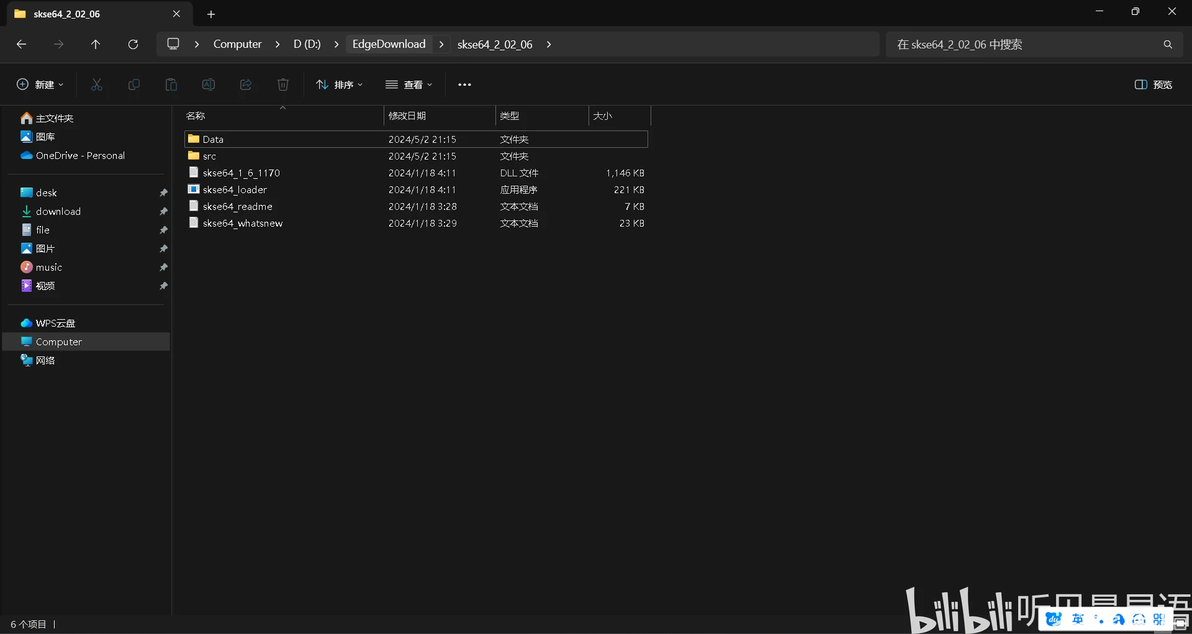
Task: Click the Paste clipboard icon
Action: tap(171, 84)
